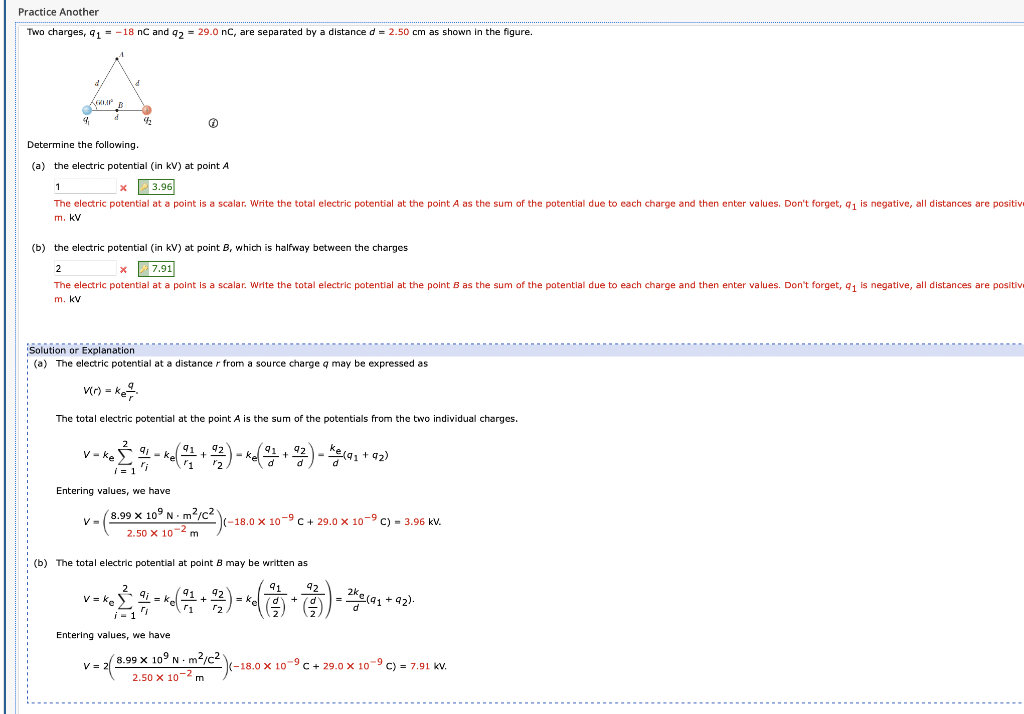The height and width of the screenshot is (714, 1024).
Task: Click answer field for part (b)
Action: pyautogui.click(x=85, y=268)
